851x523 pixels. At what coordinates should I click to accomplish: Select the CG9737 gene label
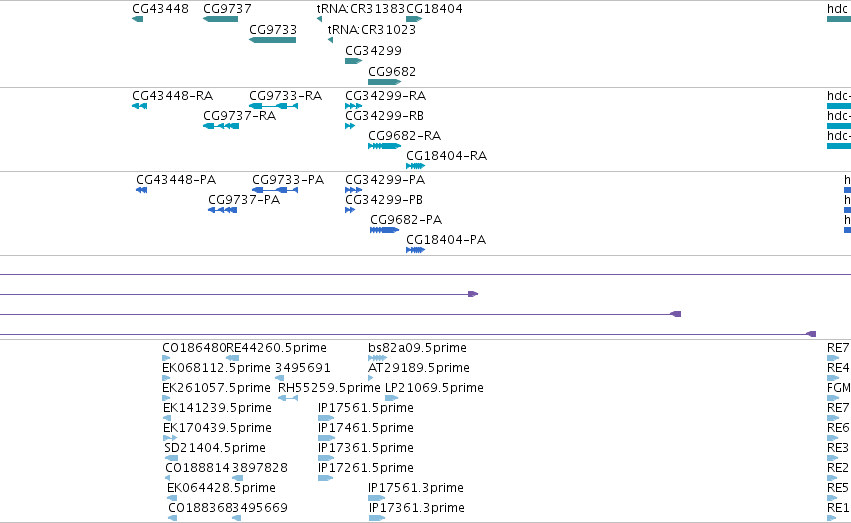227,9
